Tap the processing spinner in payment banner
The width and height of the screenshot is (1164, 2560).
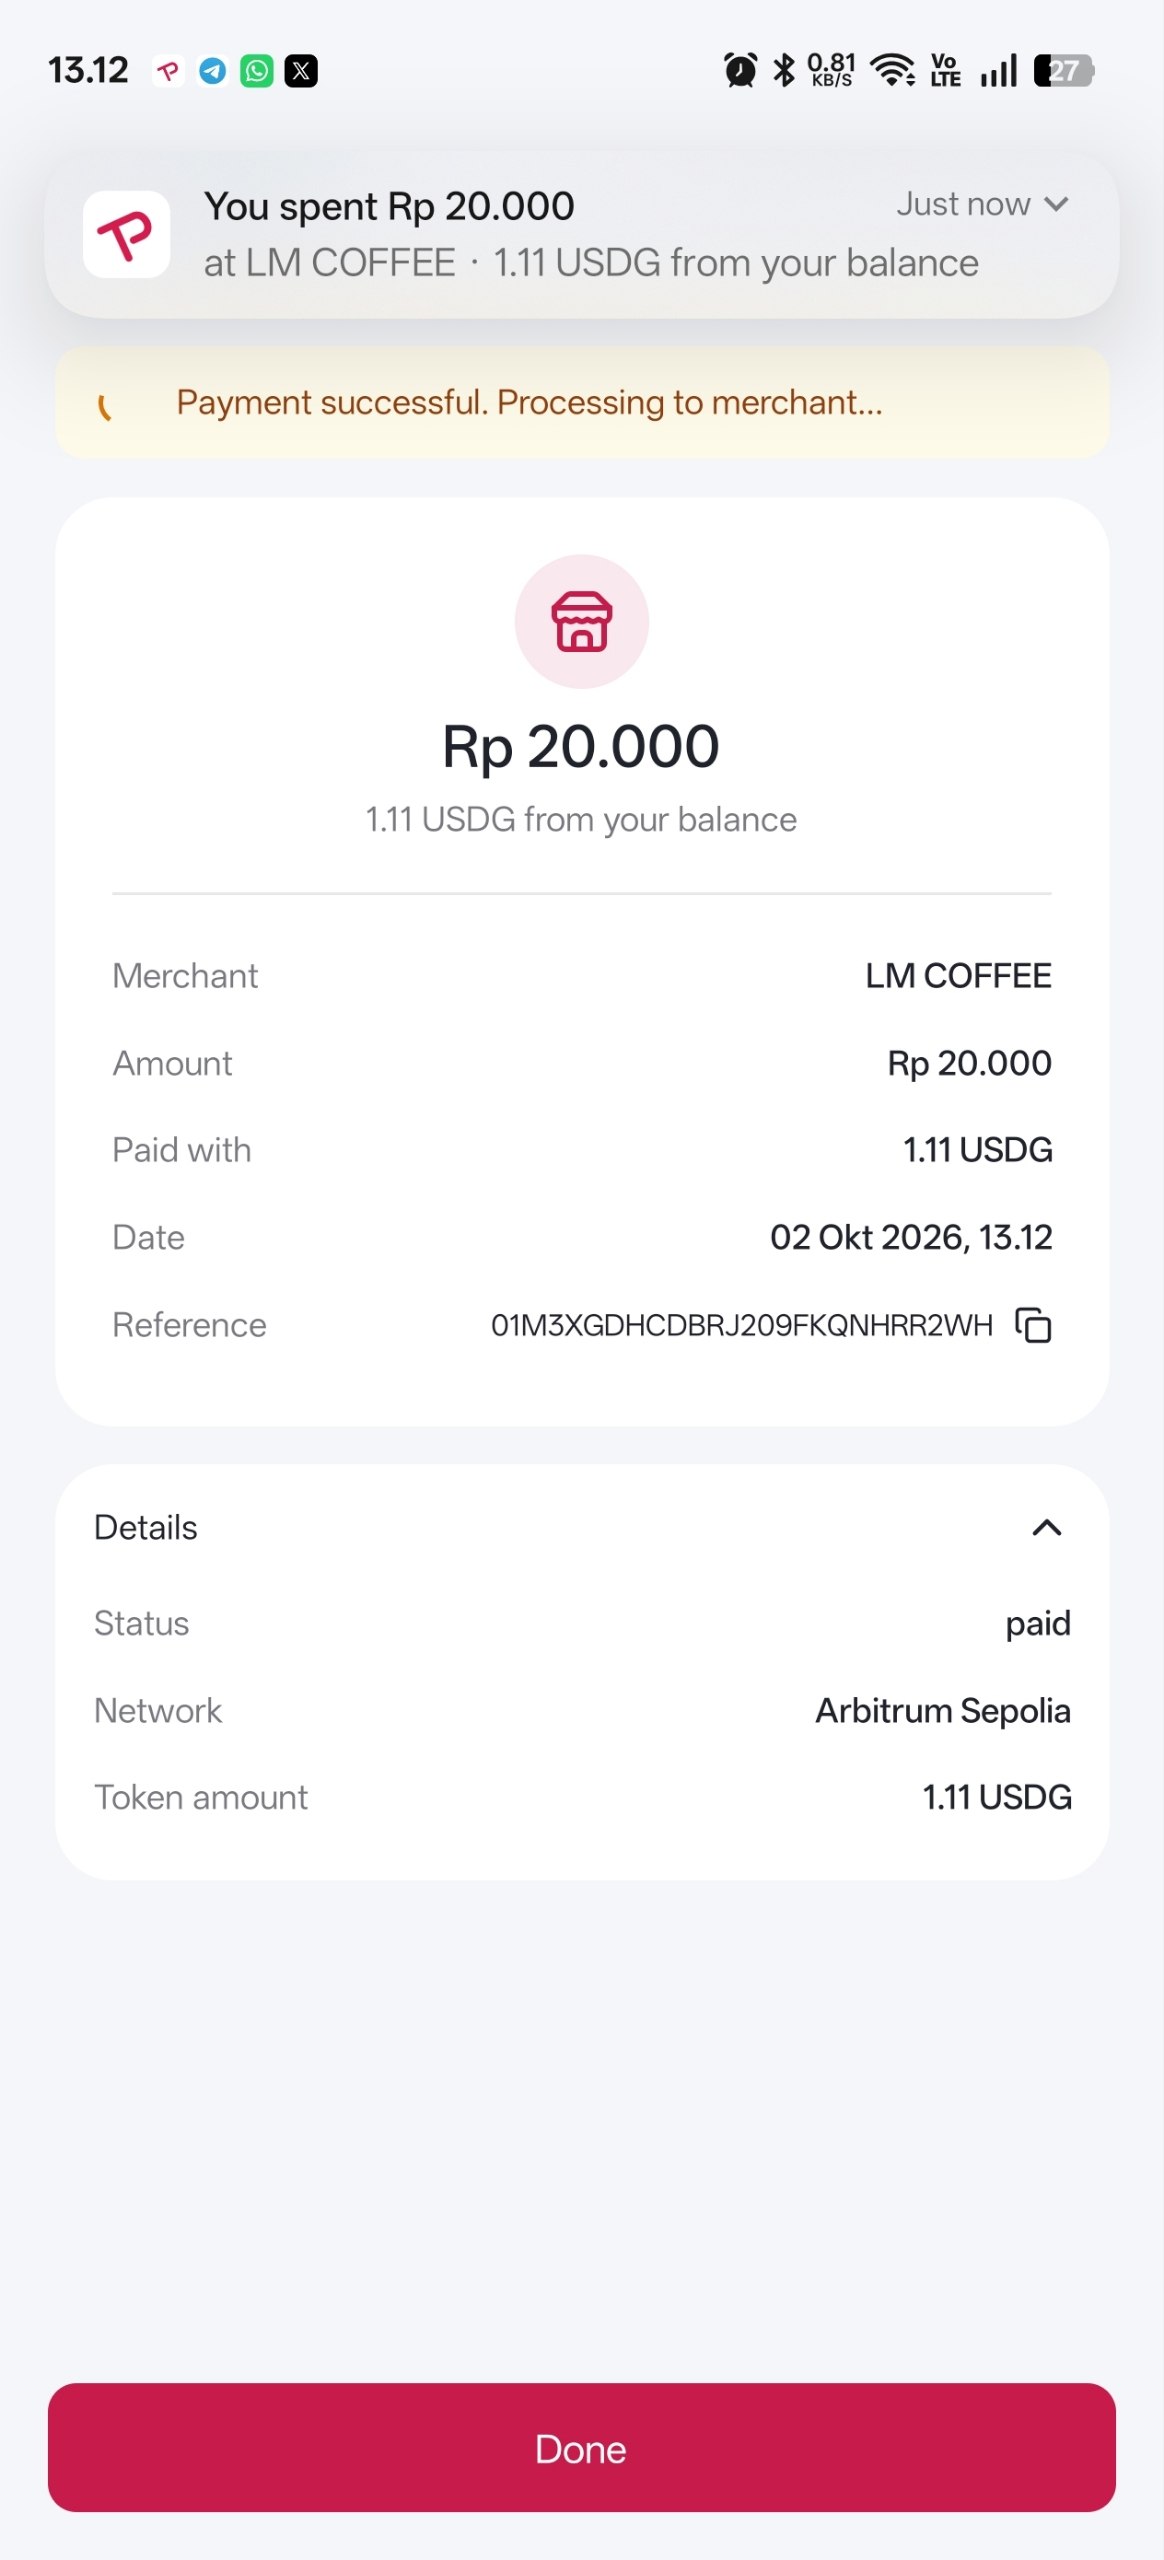point(104,406)
